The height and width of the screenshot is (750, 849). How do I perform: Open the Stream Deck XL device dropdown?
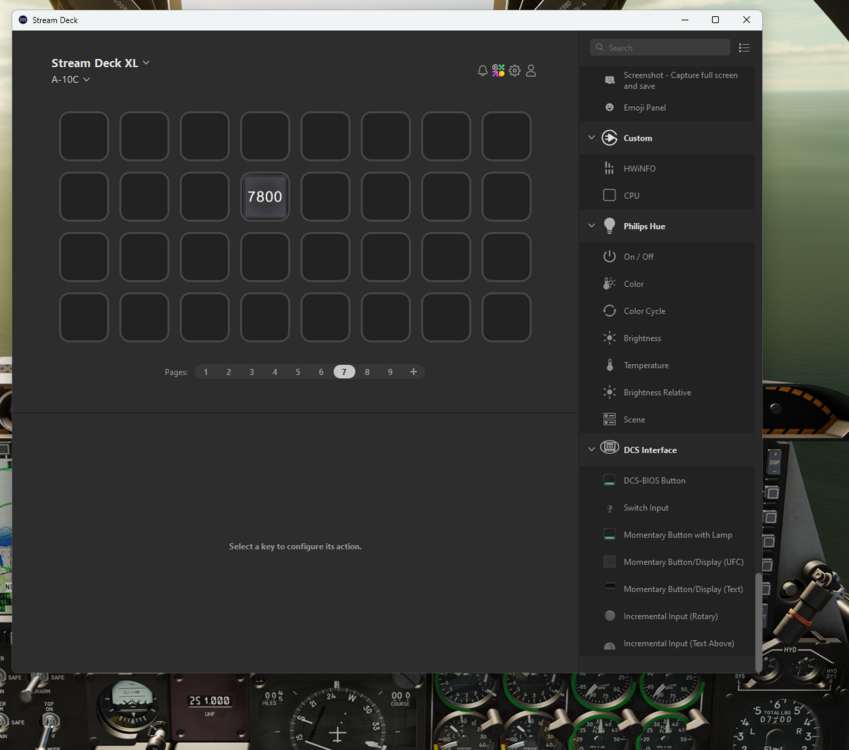tap(101, 63)
